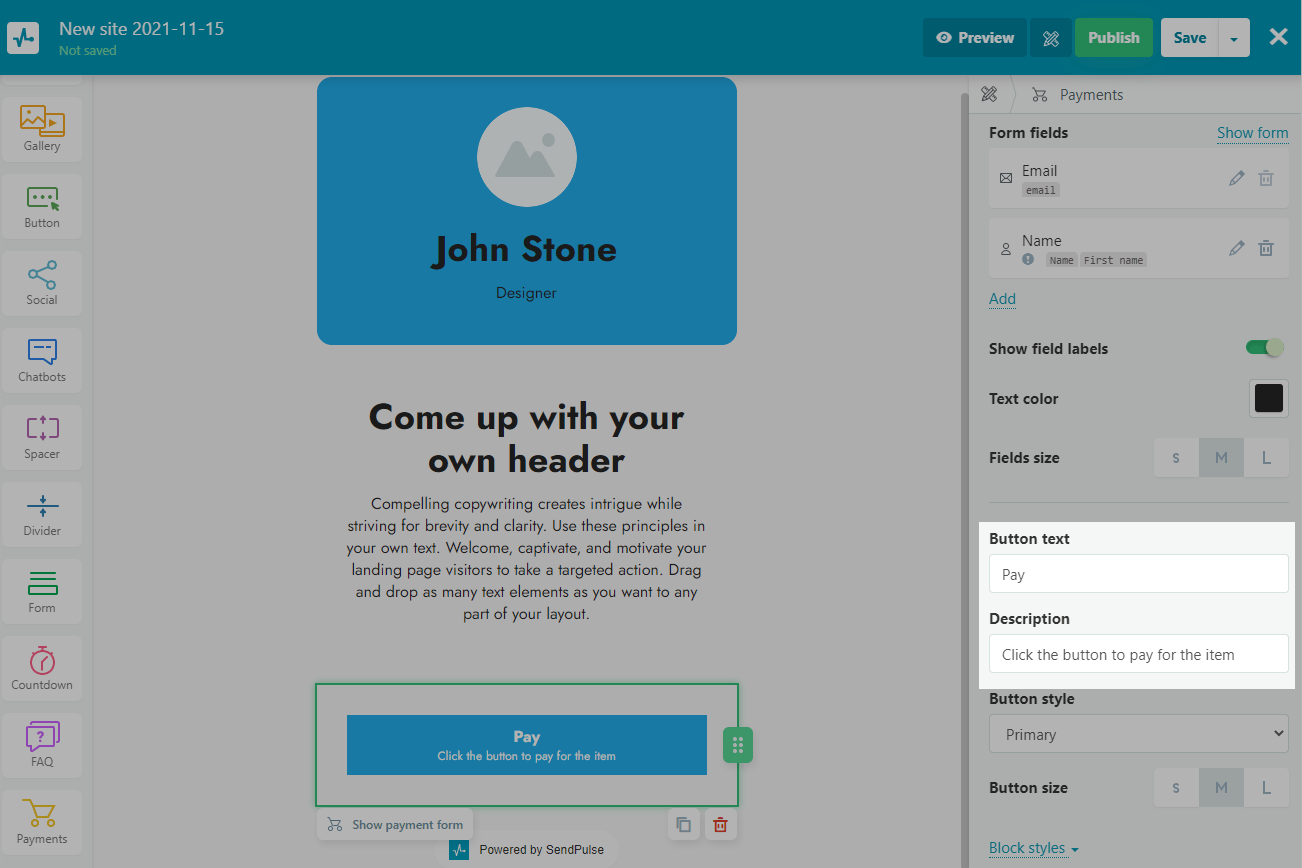Select Payments breadcrumb tab

click(1078, 94)
